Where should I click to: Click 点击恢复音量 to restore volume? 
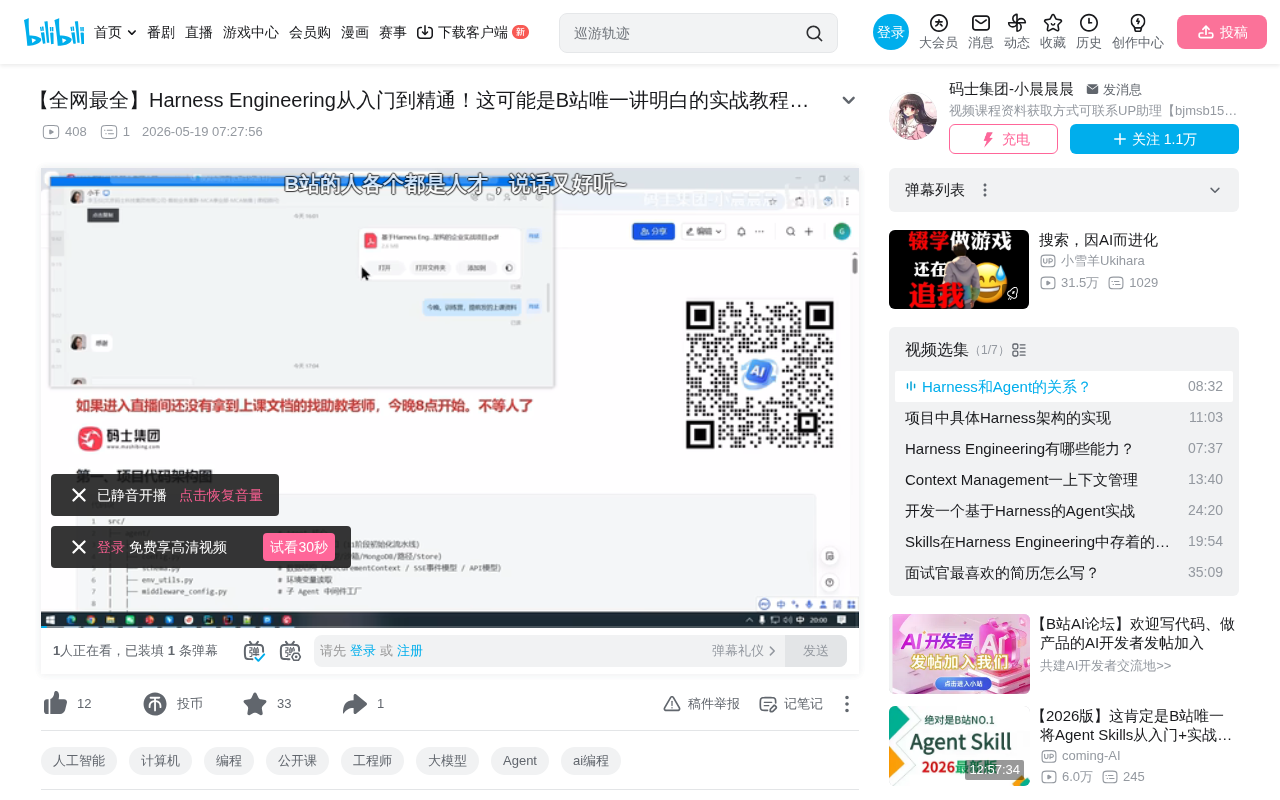coord(221,495)
